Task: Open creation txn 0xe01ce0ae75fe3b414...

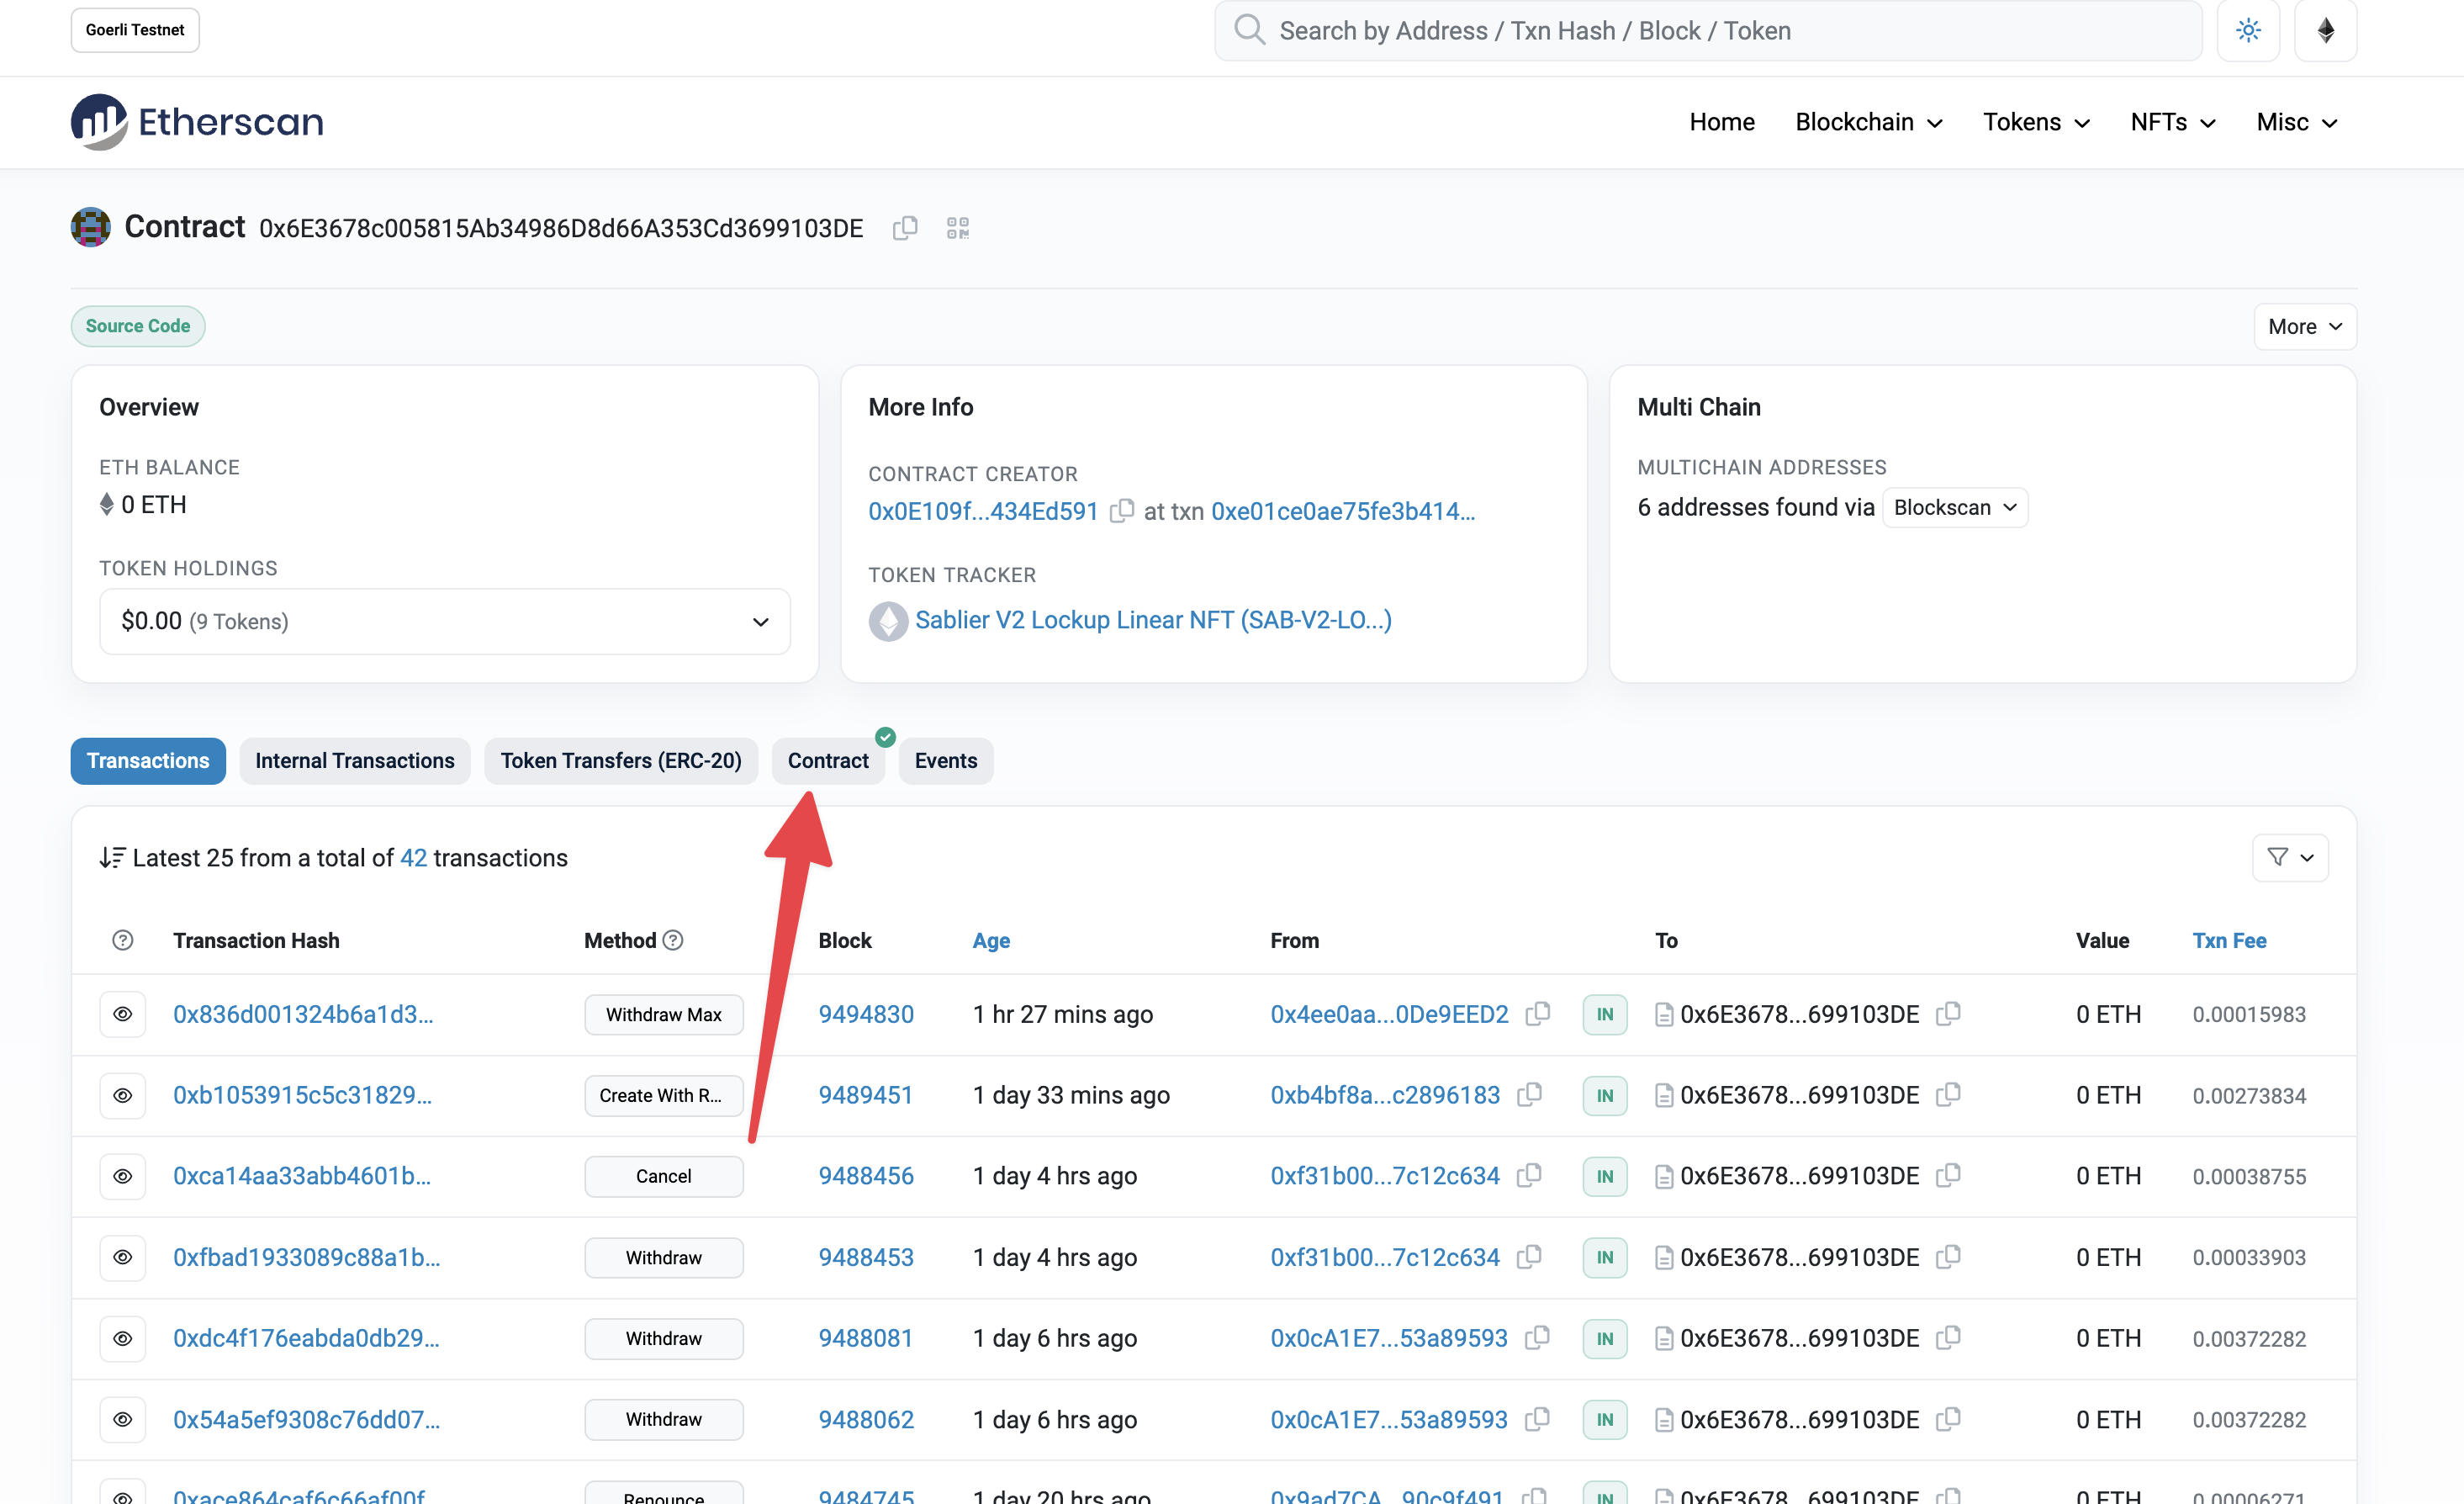Action: (1343, 511)
